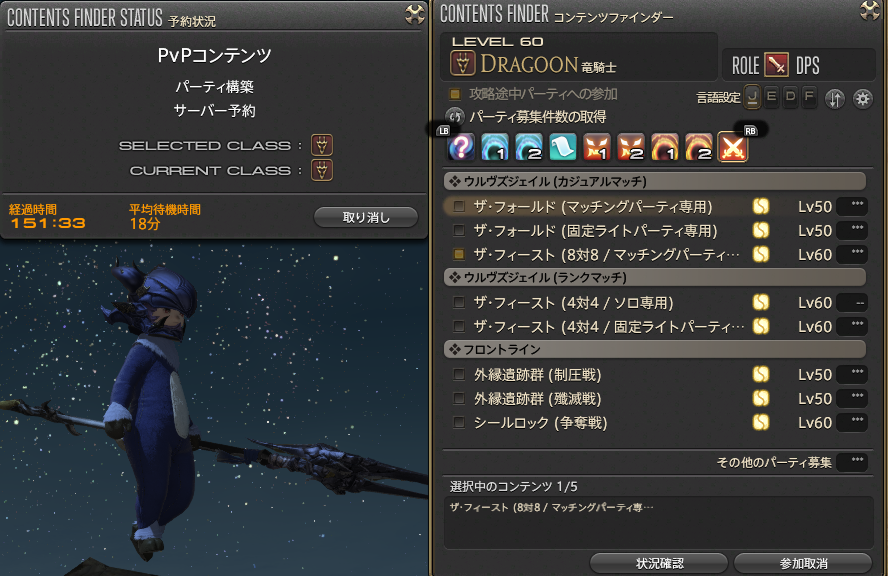The width and height of the screenshot is (888, 576).
Task: Collapse the フロントライン section header
Action: [655, 349]
